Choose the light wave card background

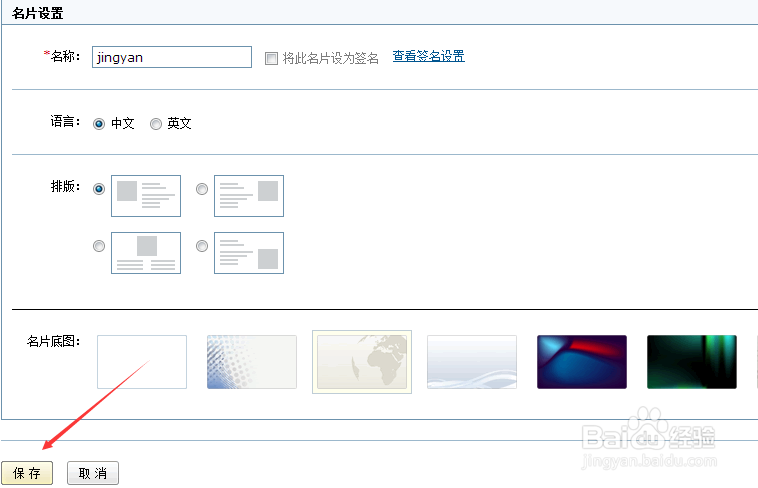(x=472, y=362)
